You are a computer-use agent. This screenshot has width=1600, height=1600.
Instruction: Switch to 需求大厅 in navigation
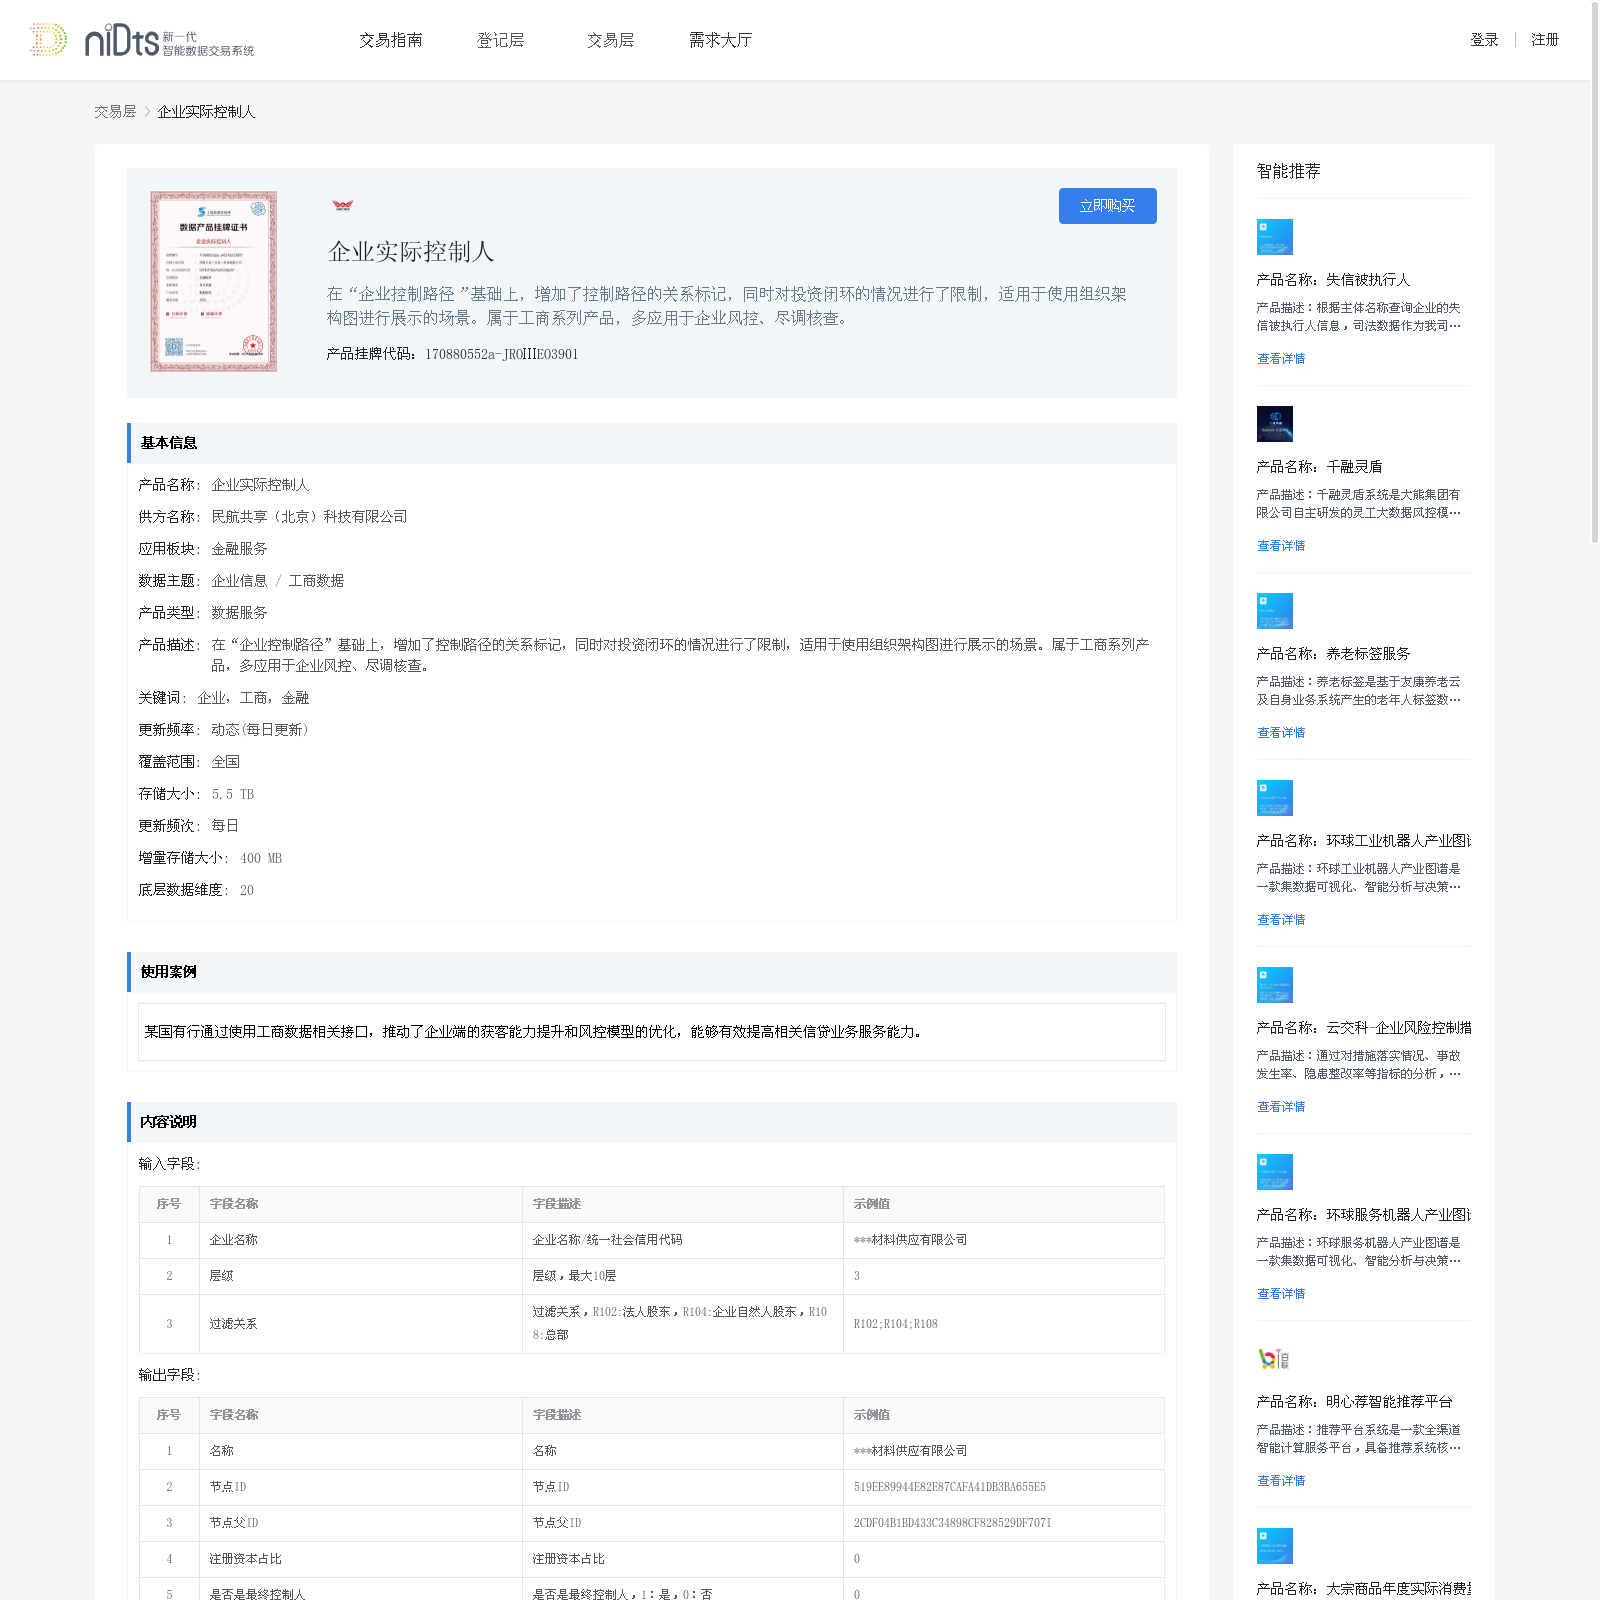[x=720, y=40]
